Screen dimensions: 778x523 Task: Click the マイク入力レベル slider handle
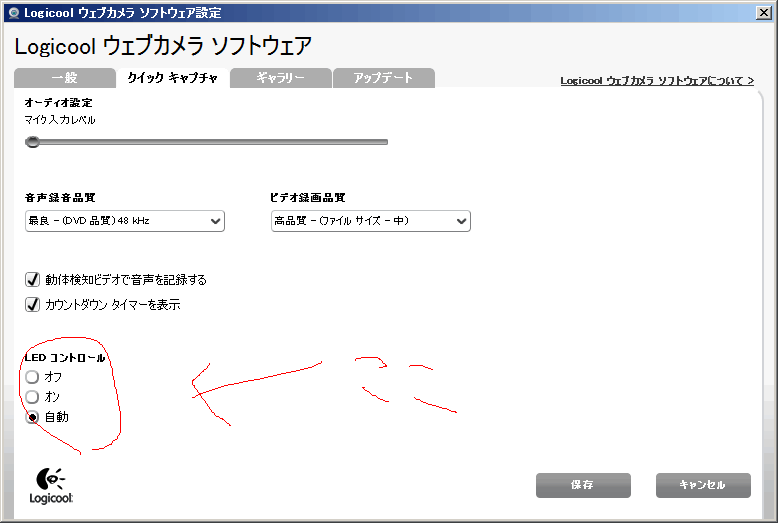pyautogui.click(x=32, y=142)
